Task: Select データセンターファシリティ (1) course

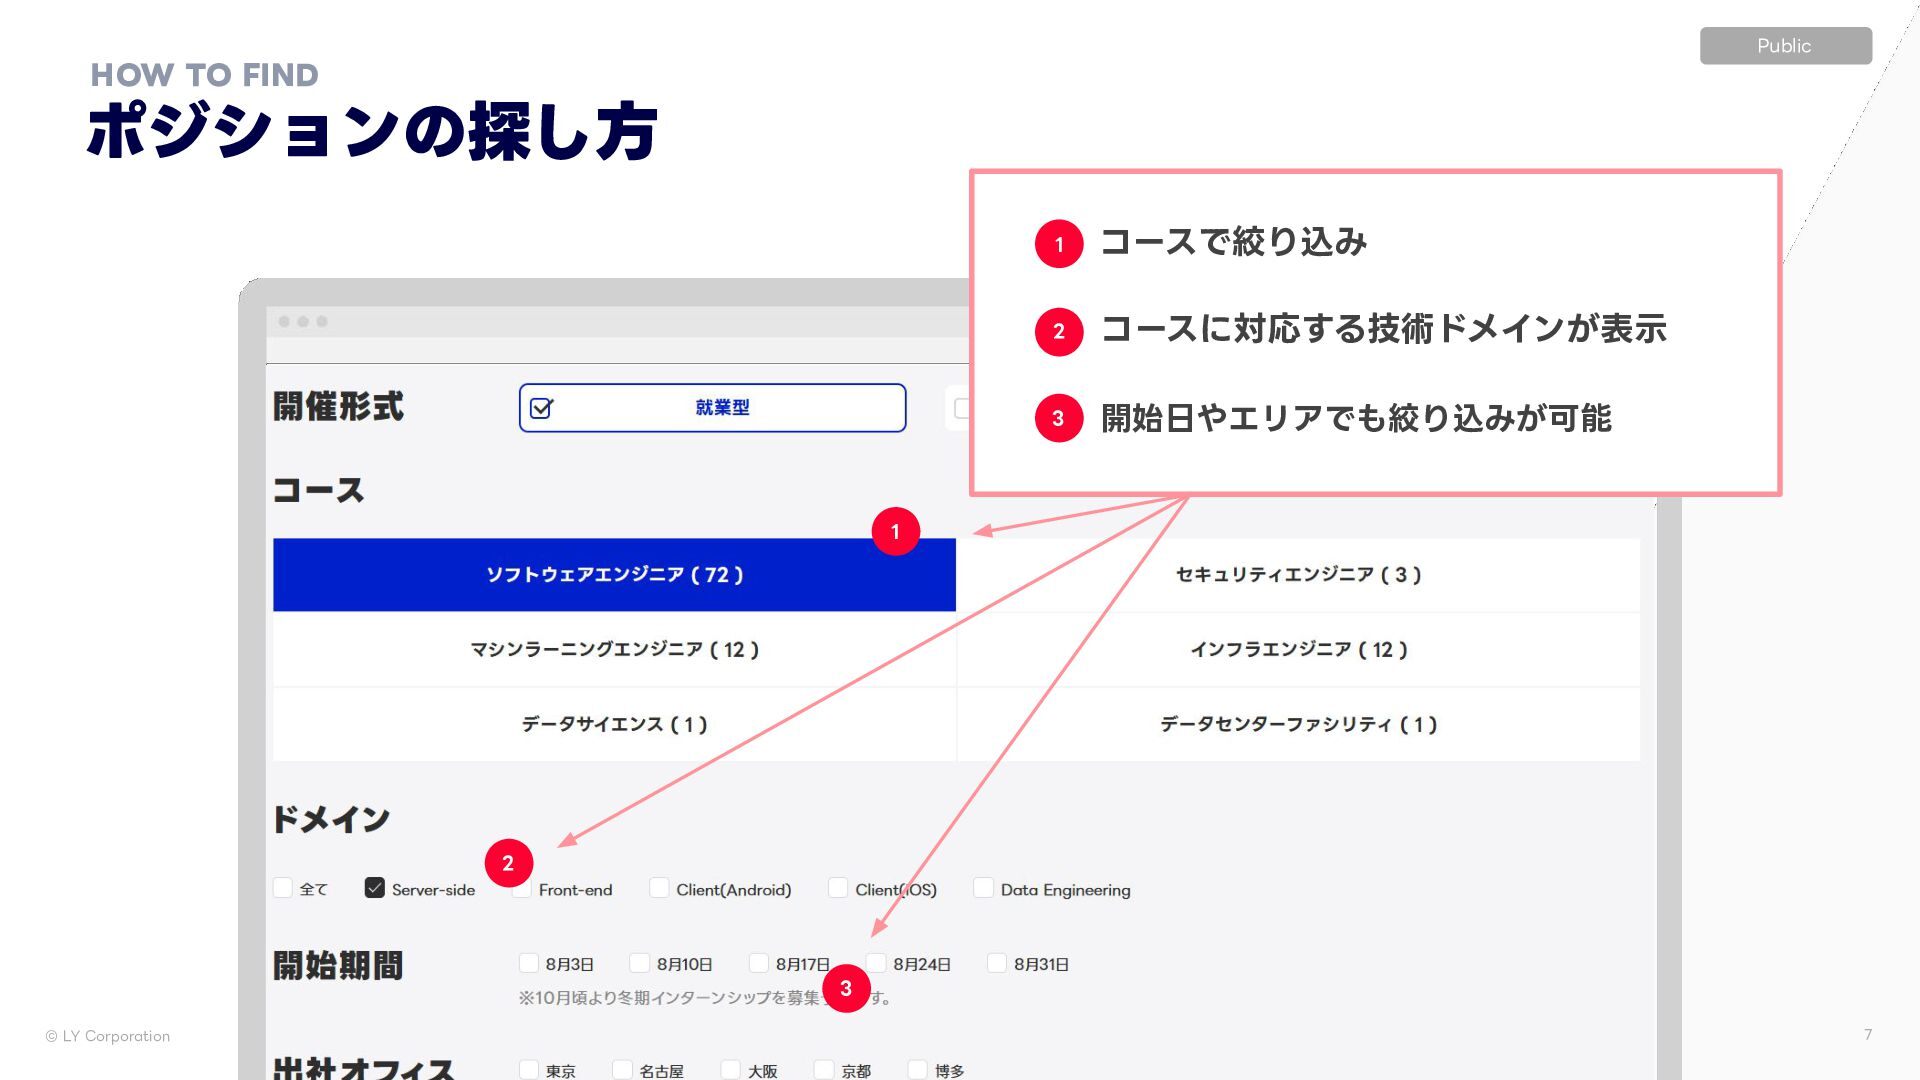Action: tap(1298, 724)
